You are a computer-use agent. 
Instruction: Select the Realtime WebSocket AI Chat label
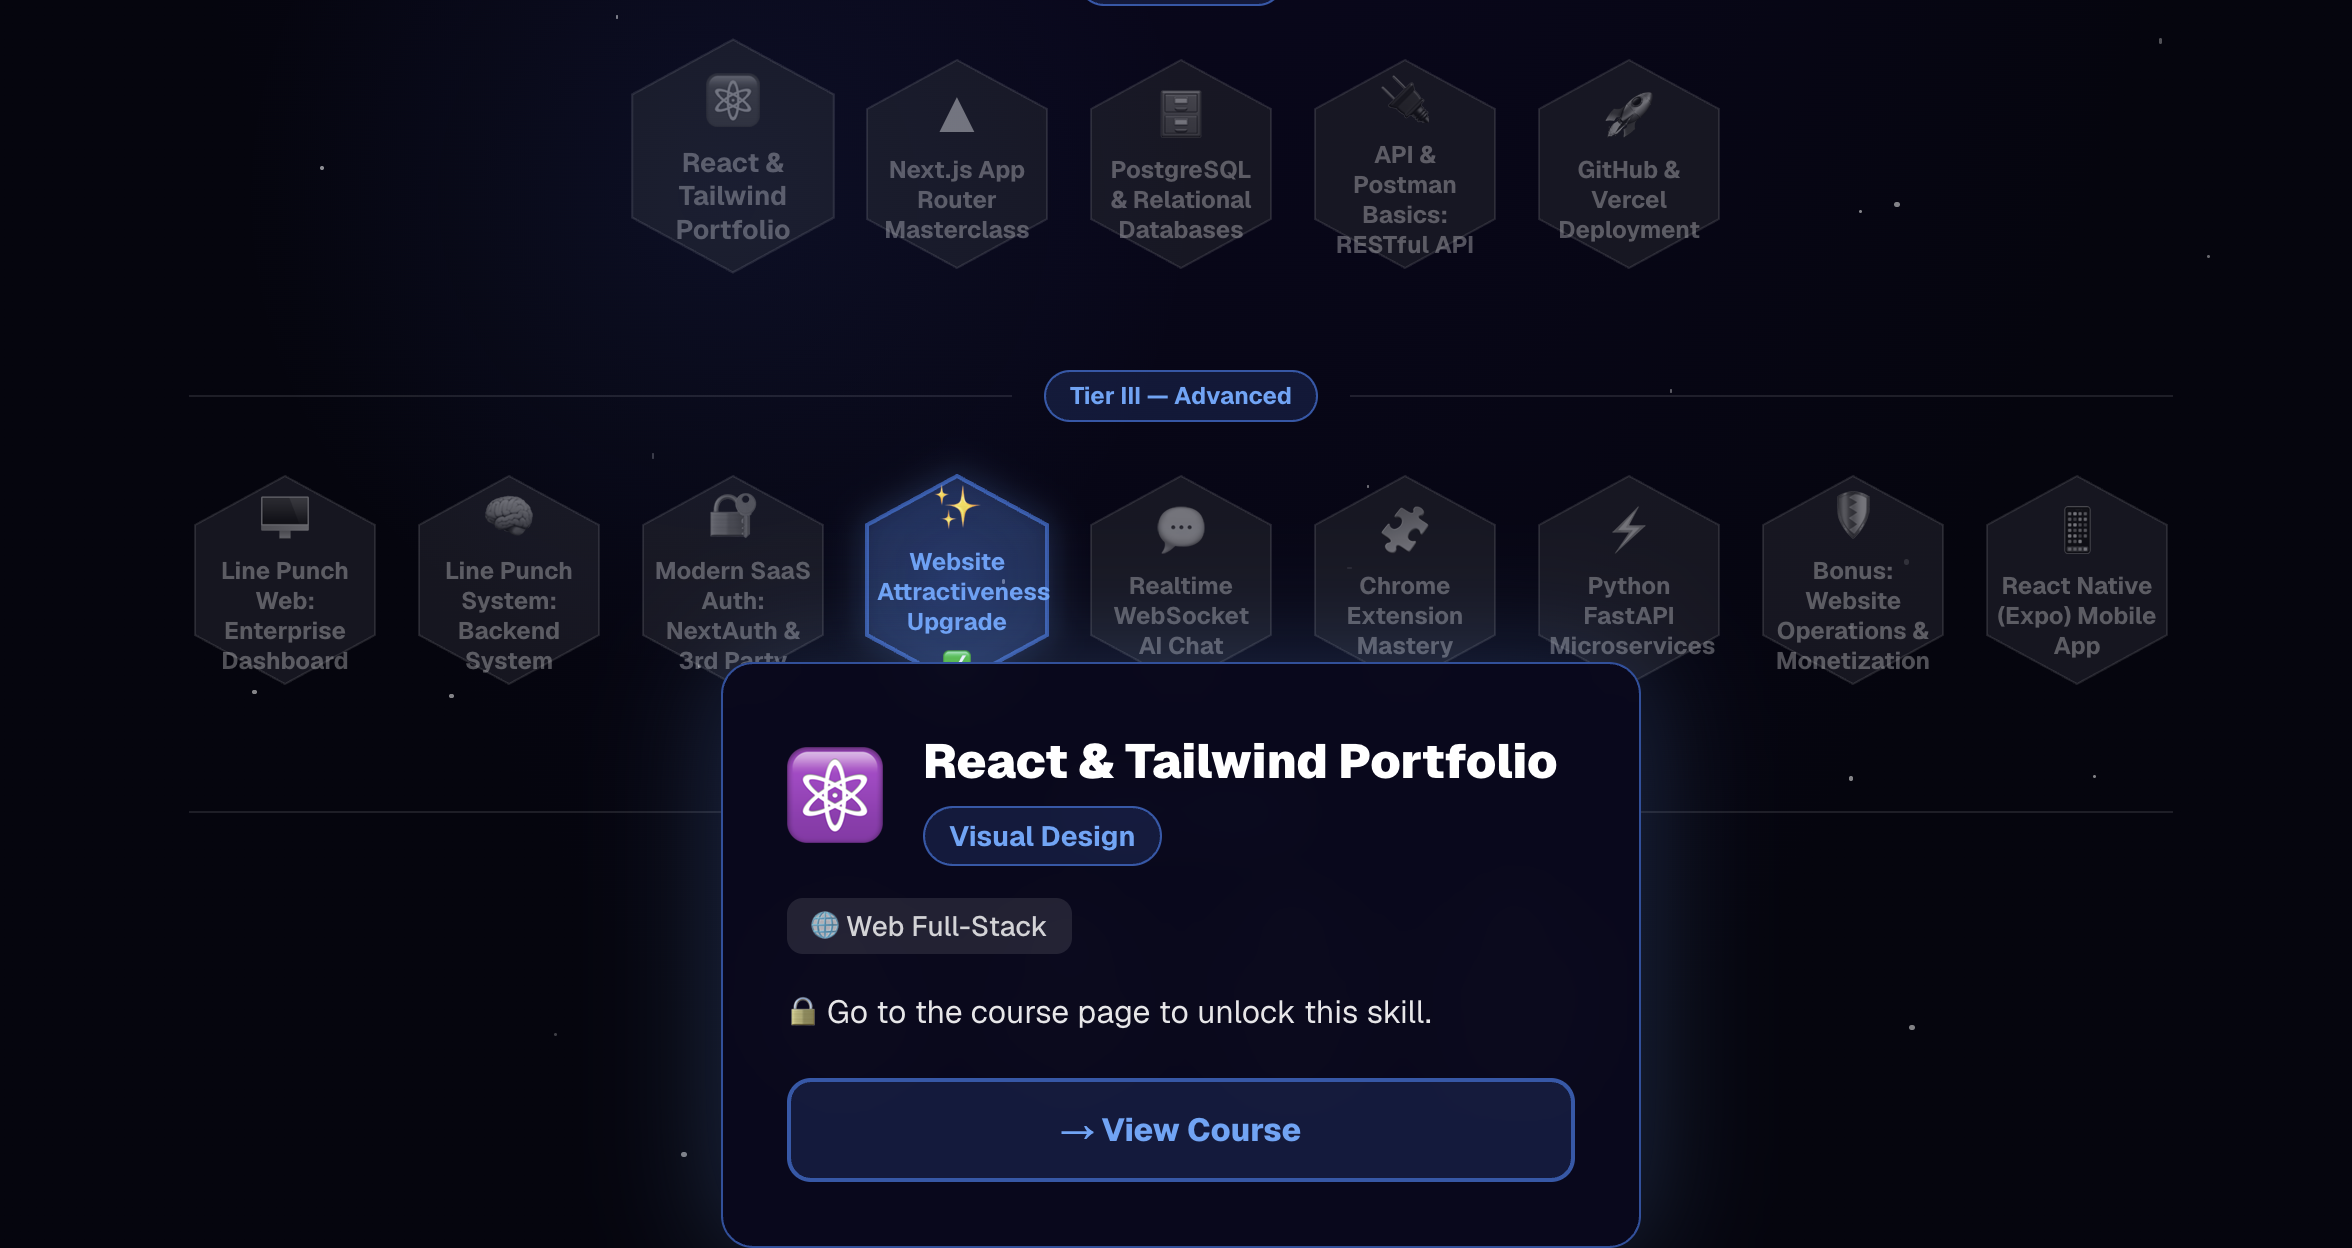pyautogui.click(x=1181, y=616)
